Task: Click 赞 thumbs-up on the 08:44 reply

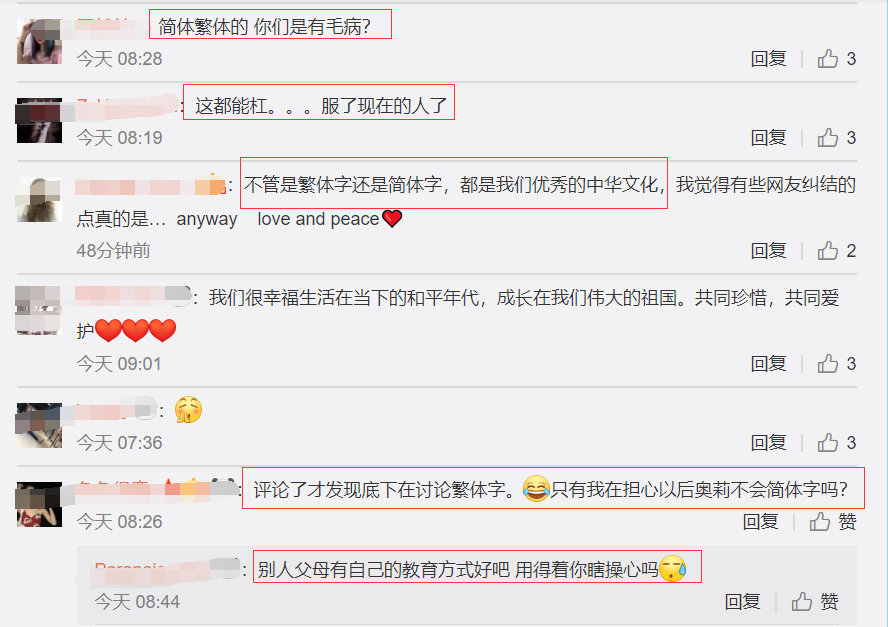Action: pyautogui.click(x=814, y=602)
